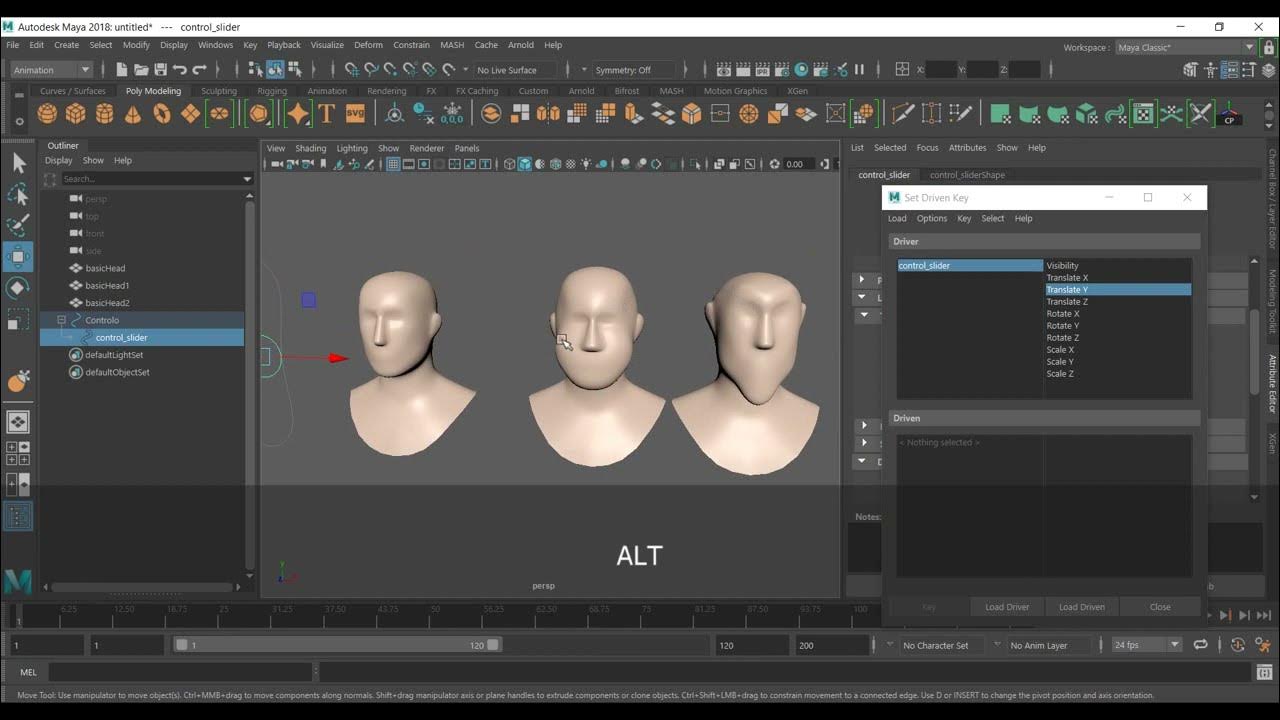
Task: Toggle playback loop mode button
Action: (1200, 645)
